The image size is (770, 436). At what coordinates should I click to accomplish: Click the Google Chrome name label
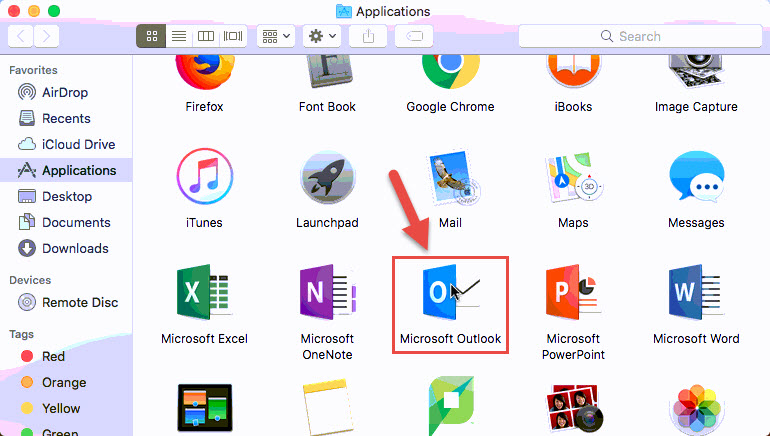pyautogui.click(x=450, y=107)
